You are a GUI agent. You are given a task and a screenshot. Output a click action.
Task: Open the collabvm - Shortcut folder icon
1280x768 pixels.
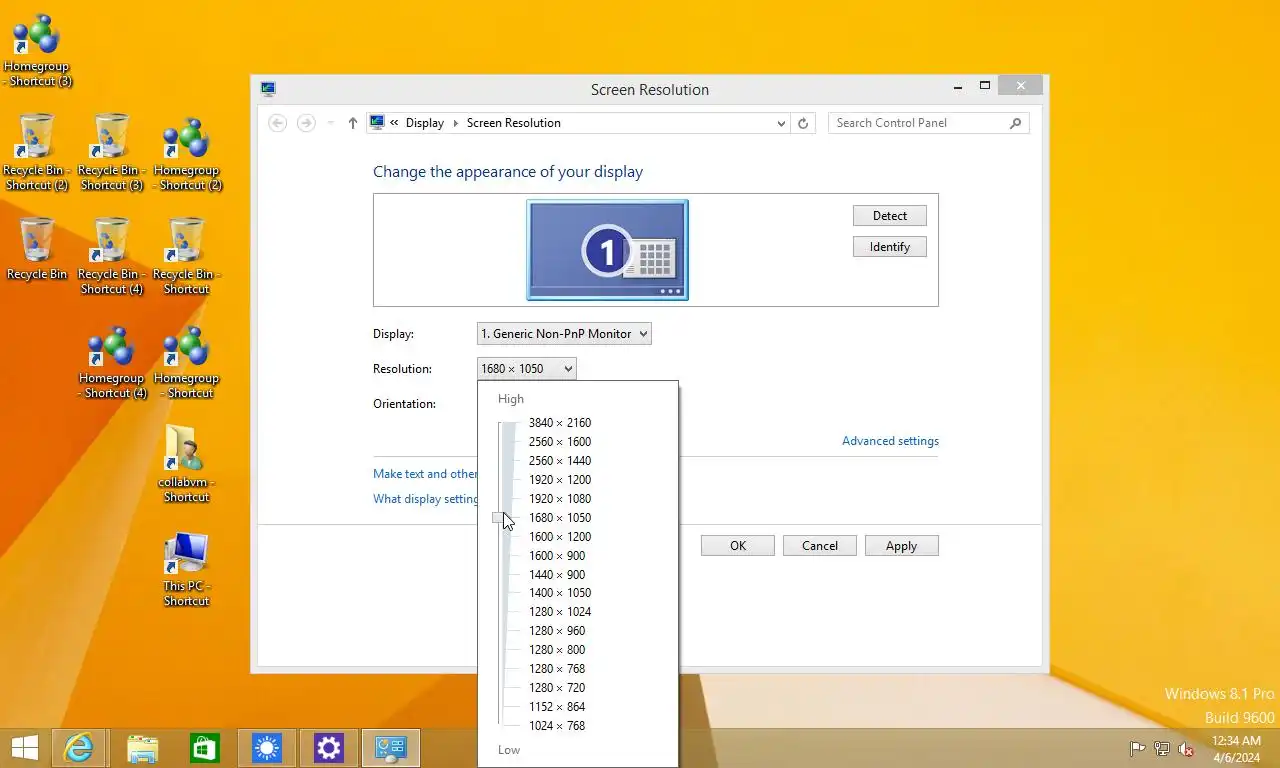coord(186,464)
